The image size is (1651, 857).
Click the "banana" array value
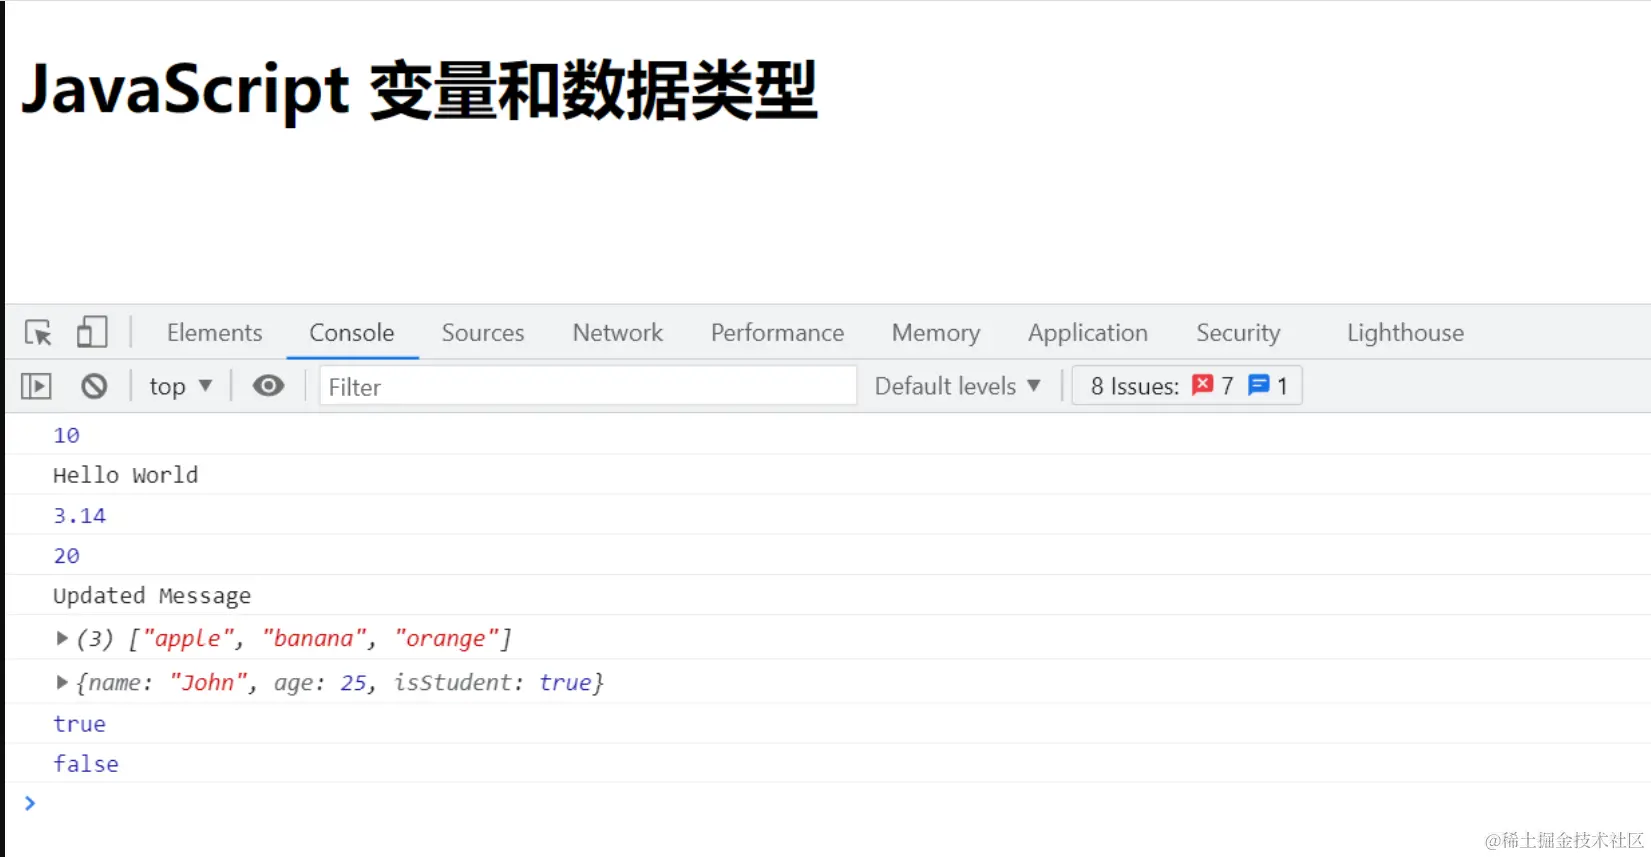point(314,638)
